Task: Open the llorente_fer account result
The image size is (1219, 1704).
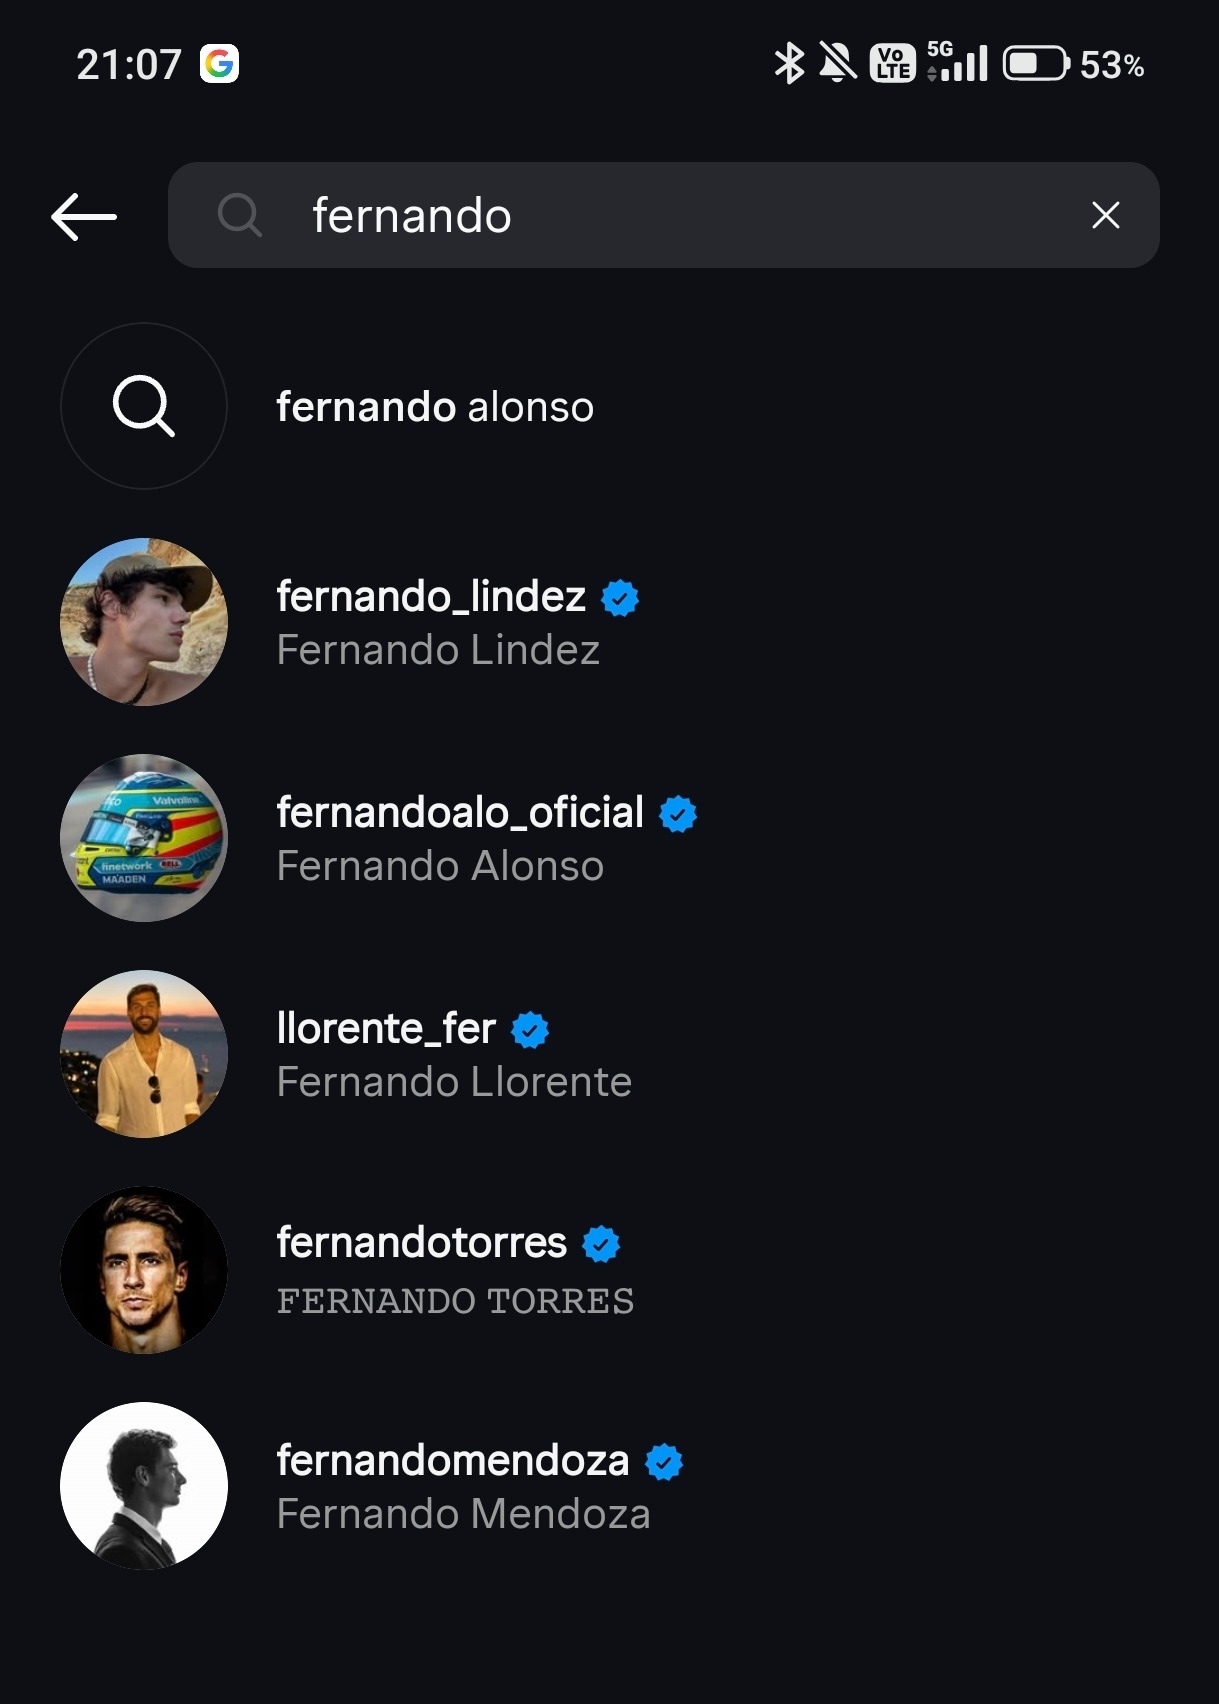Action: coord(386,1029)
